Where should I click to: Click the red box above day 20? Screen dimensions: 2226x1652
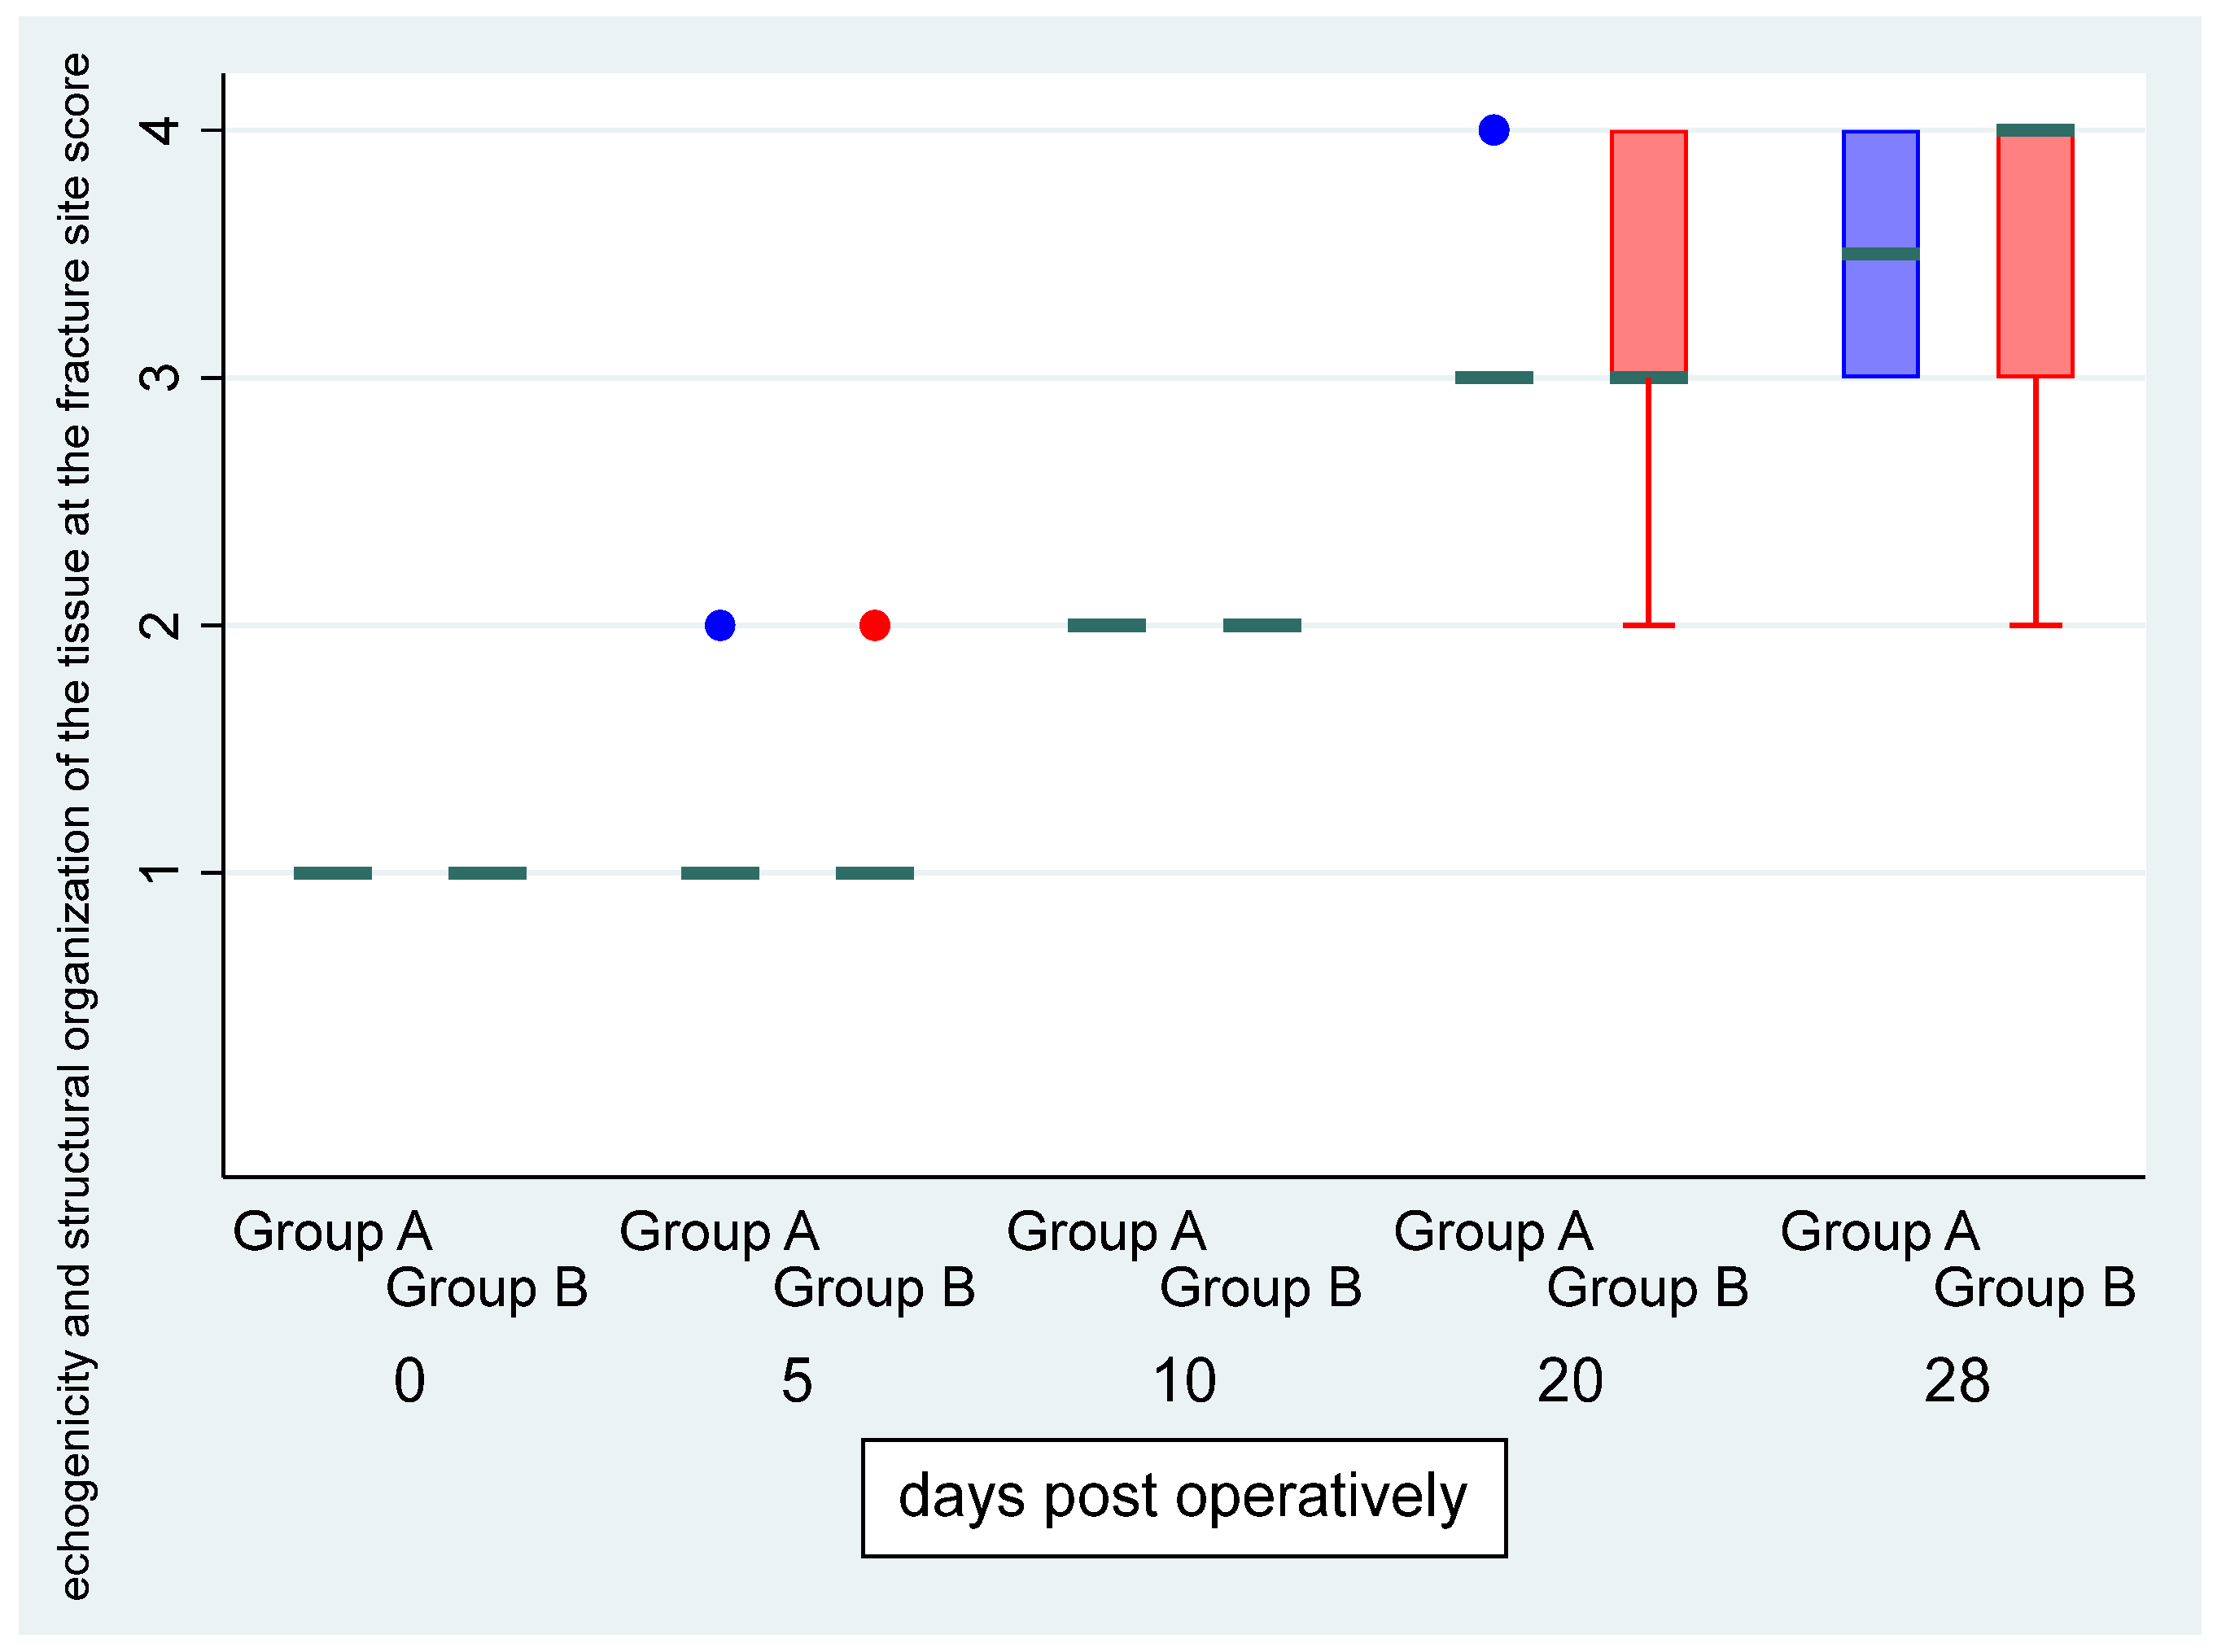(x=1648, y=250)
